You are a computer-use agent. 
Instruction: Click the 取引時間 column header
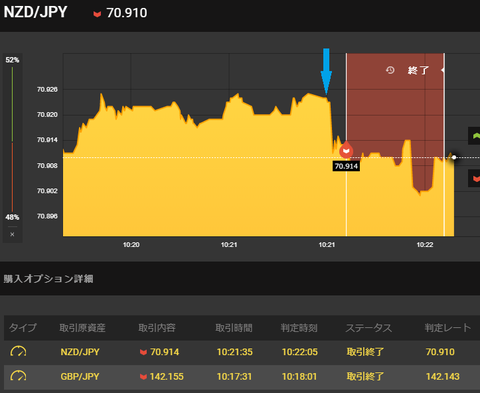(234, 328)
